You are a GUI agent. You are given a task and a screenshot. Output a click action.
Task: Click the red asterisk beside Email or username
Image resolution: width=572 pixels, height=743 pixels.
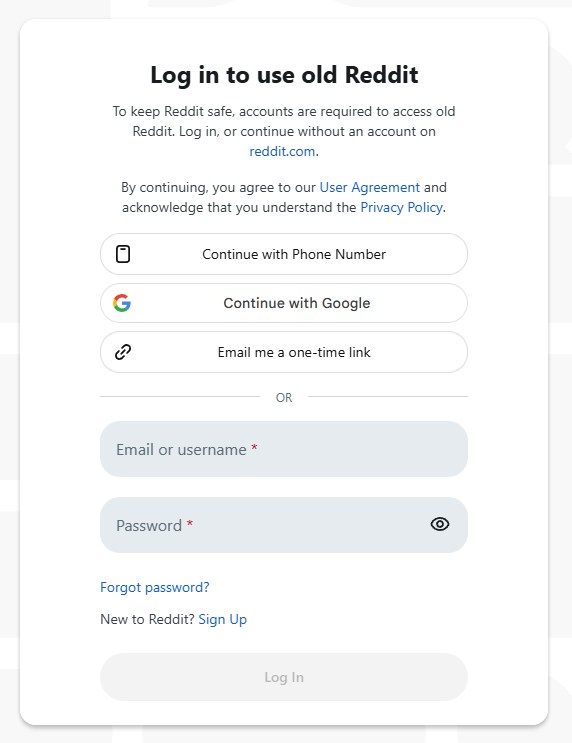254,447
